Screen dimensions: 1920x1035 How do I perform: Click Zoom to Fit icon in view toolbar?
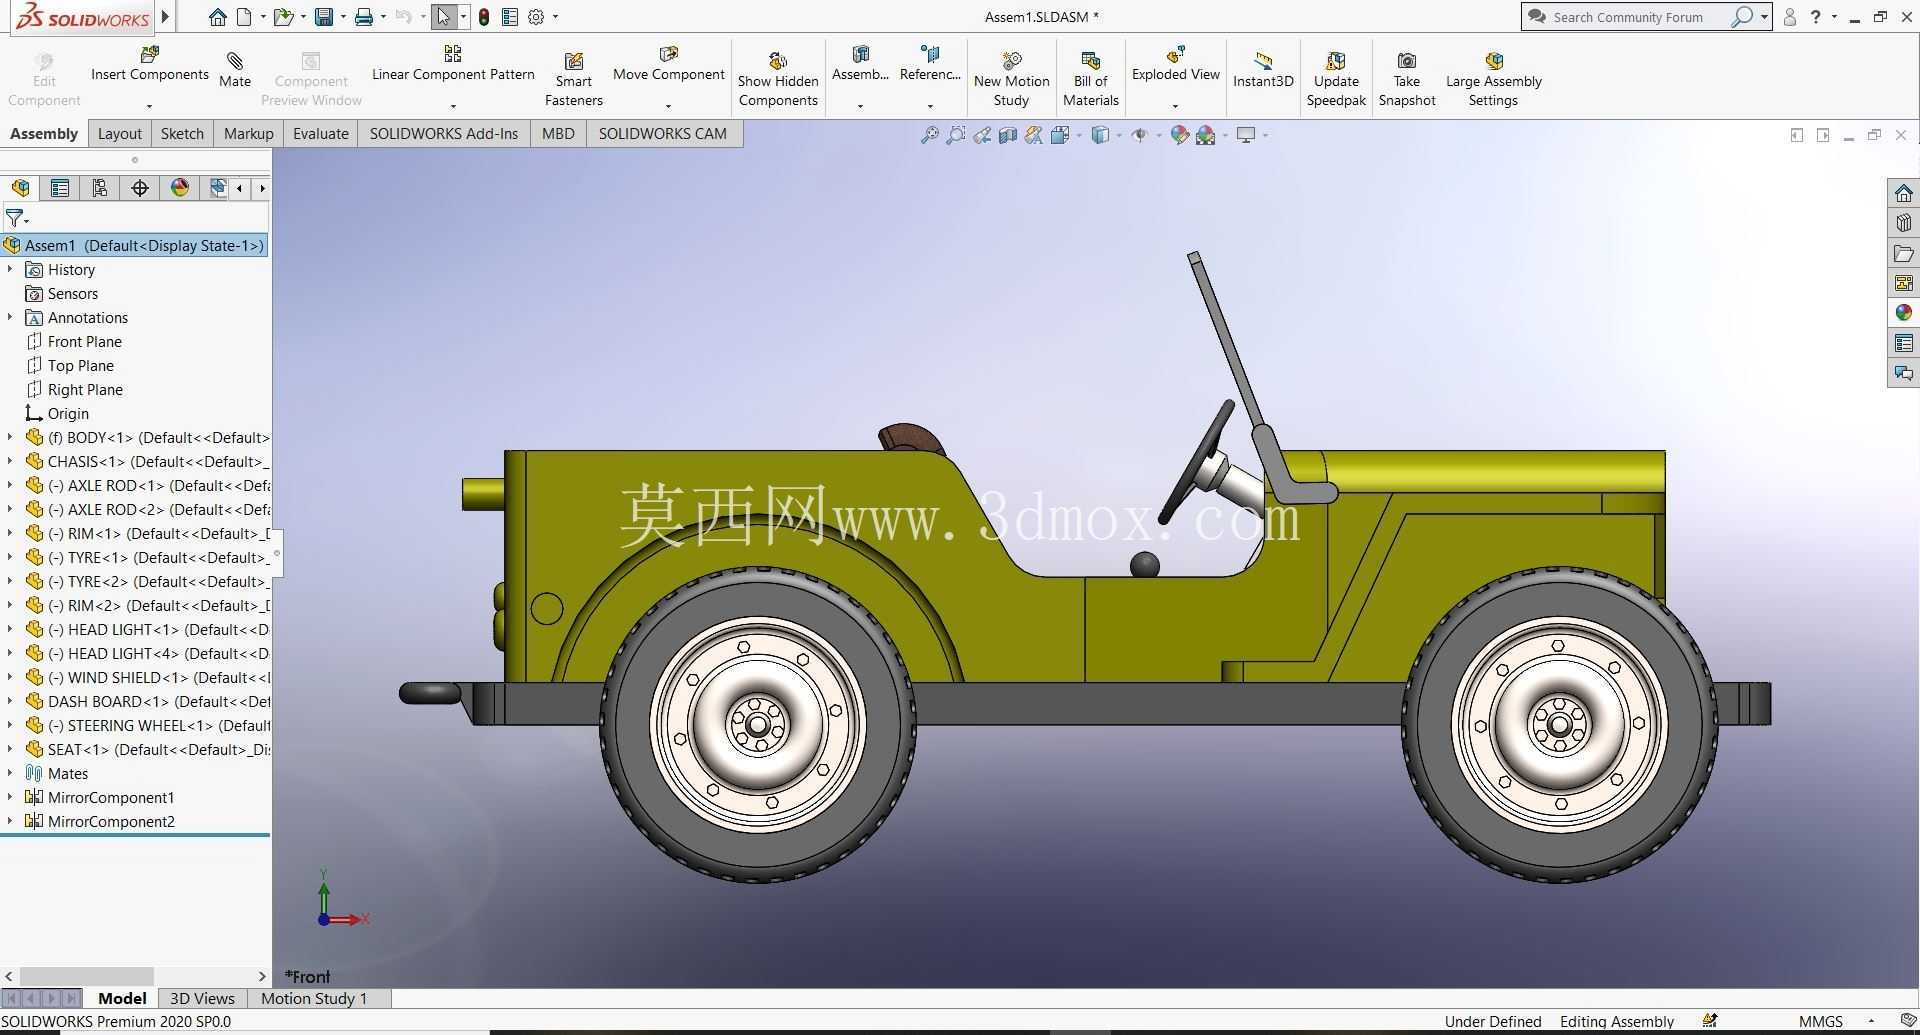[x=930, y=135]
